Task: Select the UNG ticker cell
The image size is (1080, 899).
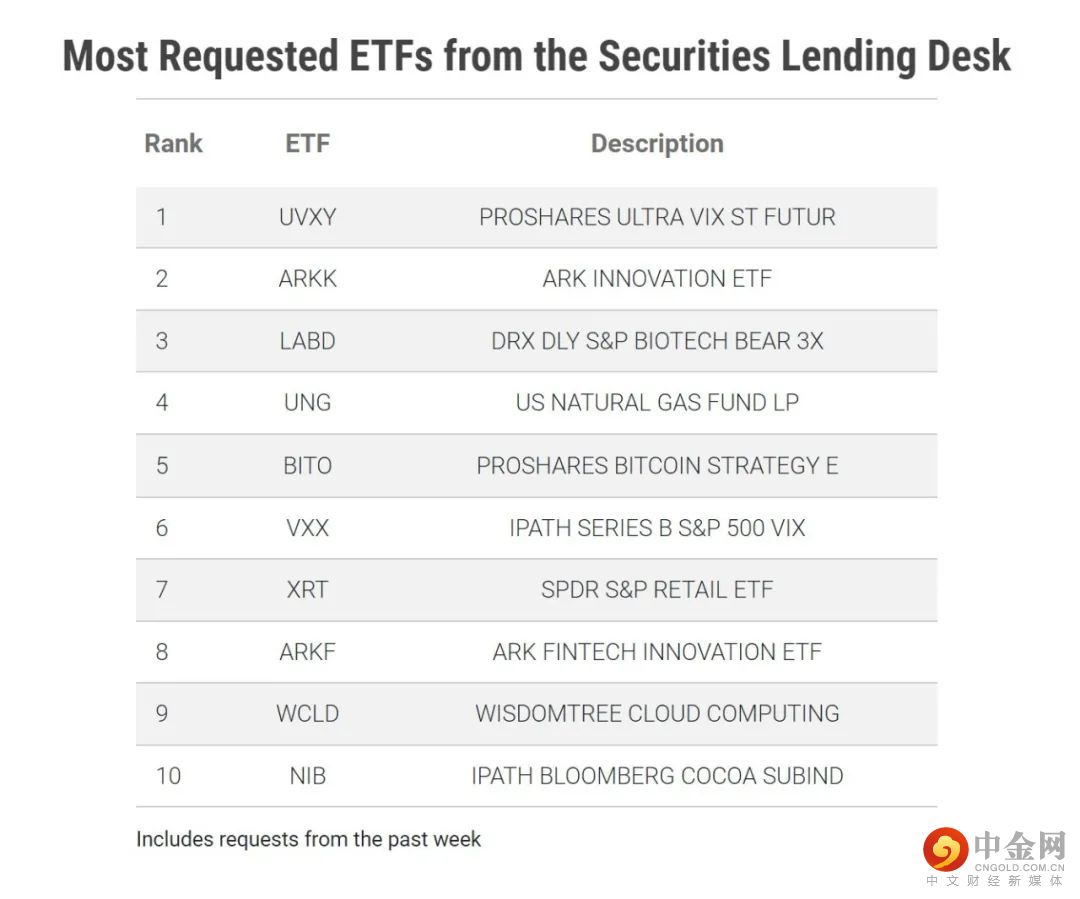Action: pos(307,403)
